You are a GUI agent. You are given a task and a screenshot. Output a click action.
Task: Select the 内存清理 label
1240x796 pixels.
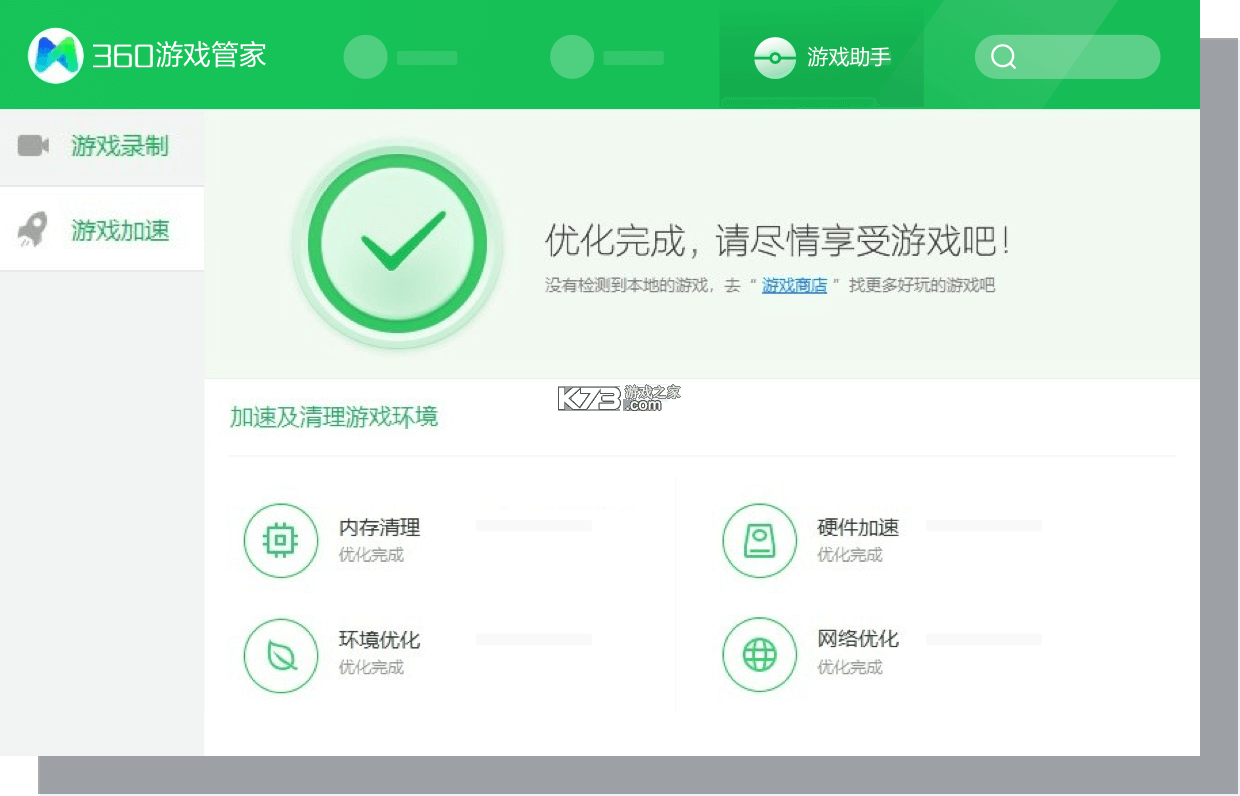[379, 527]
